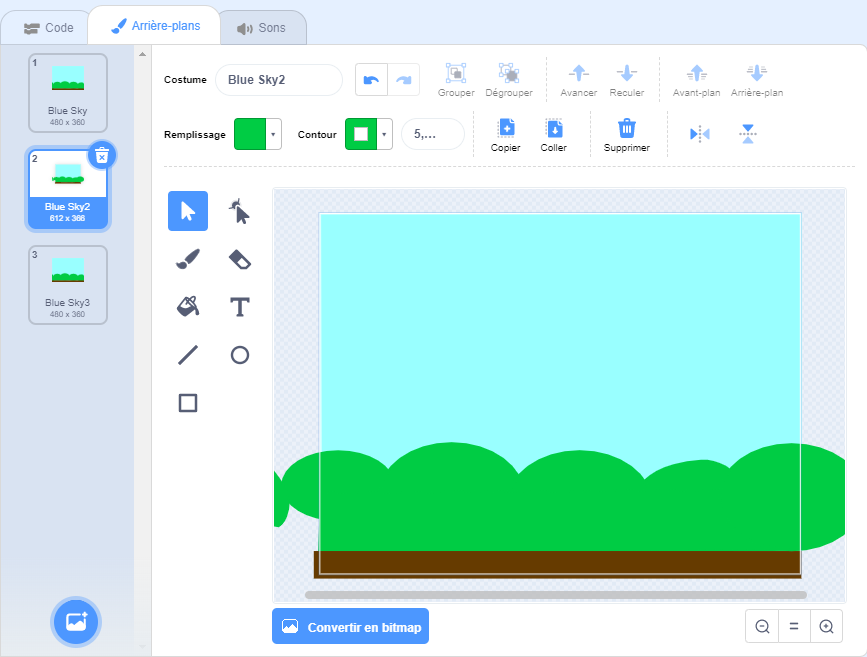Switch to the Code tab
867x657 pixels.
[x=49, y=28]
